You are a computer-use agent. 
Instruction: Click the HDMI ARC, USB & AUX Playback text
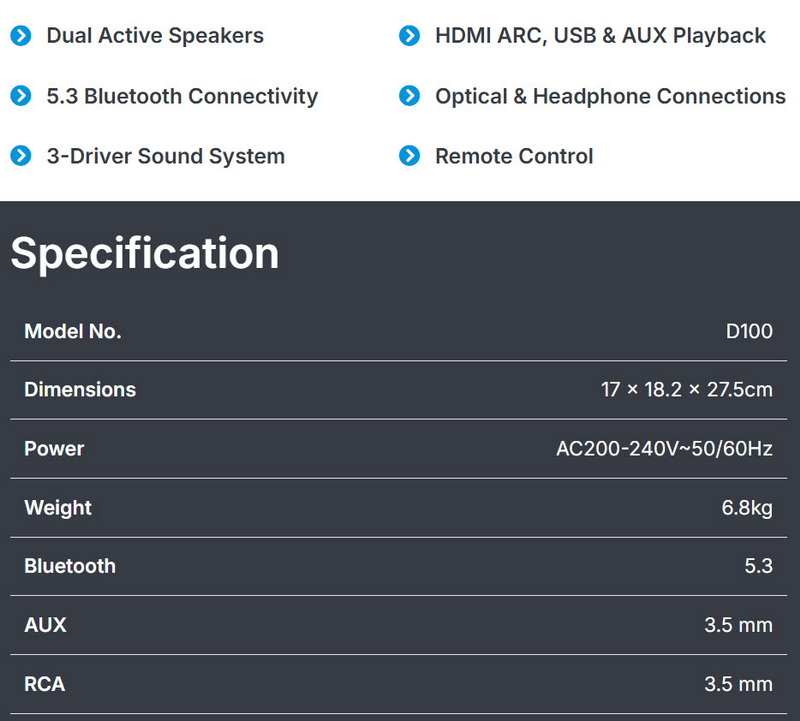pyautogui.click(x=600, y=36)
